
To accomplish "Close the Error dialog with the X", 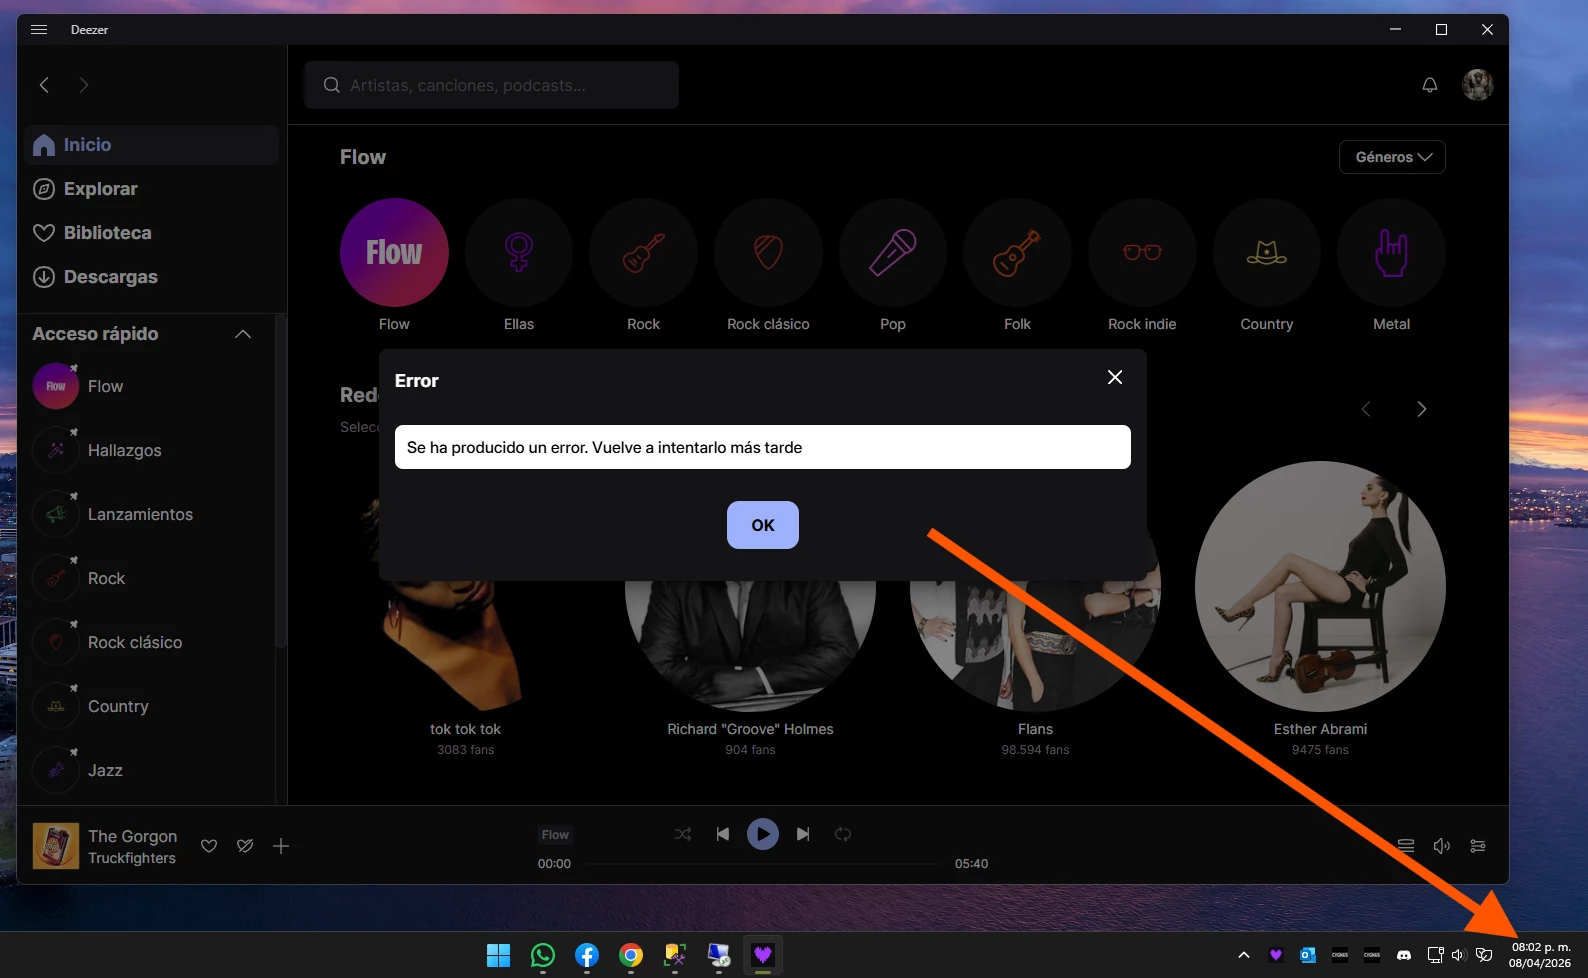I will point(1115,377).
